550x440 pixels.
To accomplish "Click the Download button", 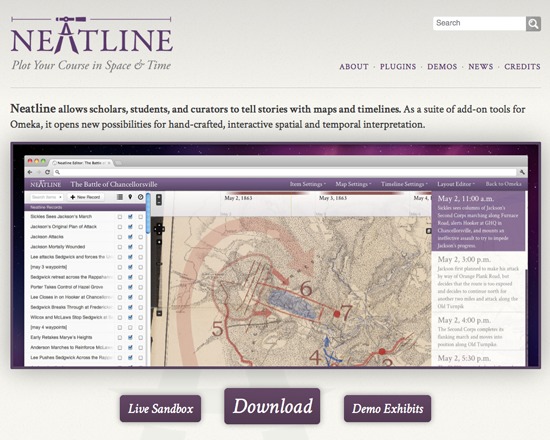I will pos(272,406).
